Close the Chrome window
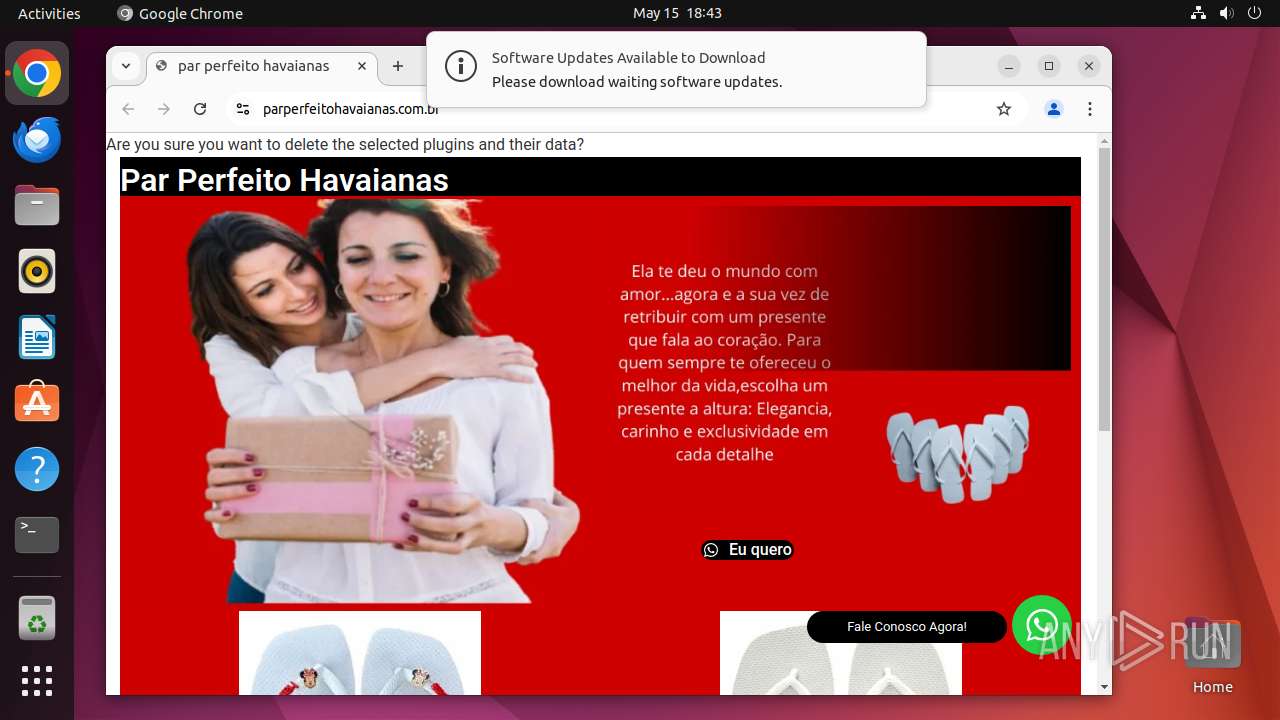 pyautogui.click(x=1089, y=66)
